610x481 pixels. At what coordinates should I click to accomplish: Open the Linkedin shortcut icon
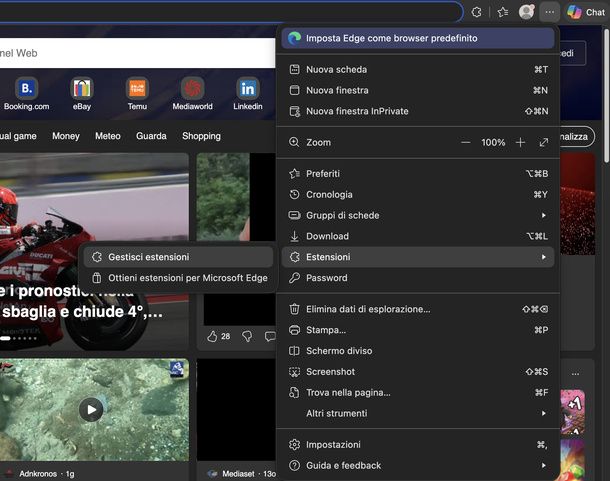tap(248, 89)
